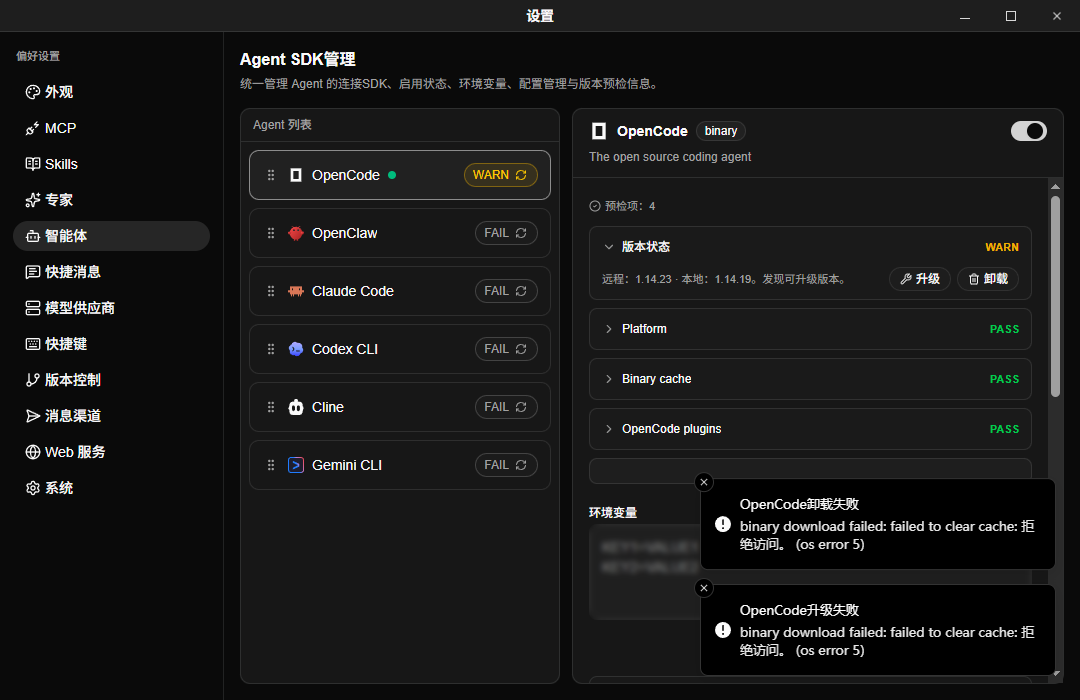Open 快捷消息 quick messages
The width and height of the screenshot is (1080, 700).
pyautogui.click(x=112, y=272)
